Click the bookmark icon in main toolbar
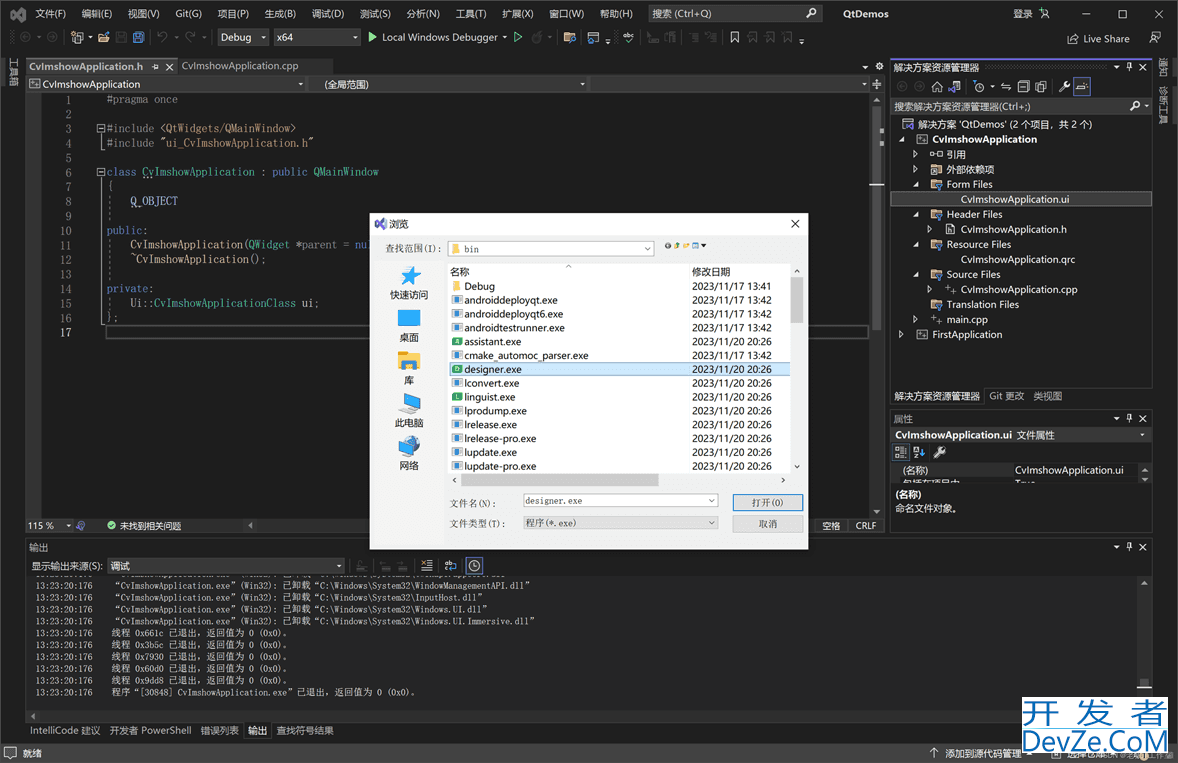1178x763 pixels. (735, 37)
